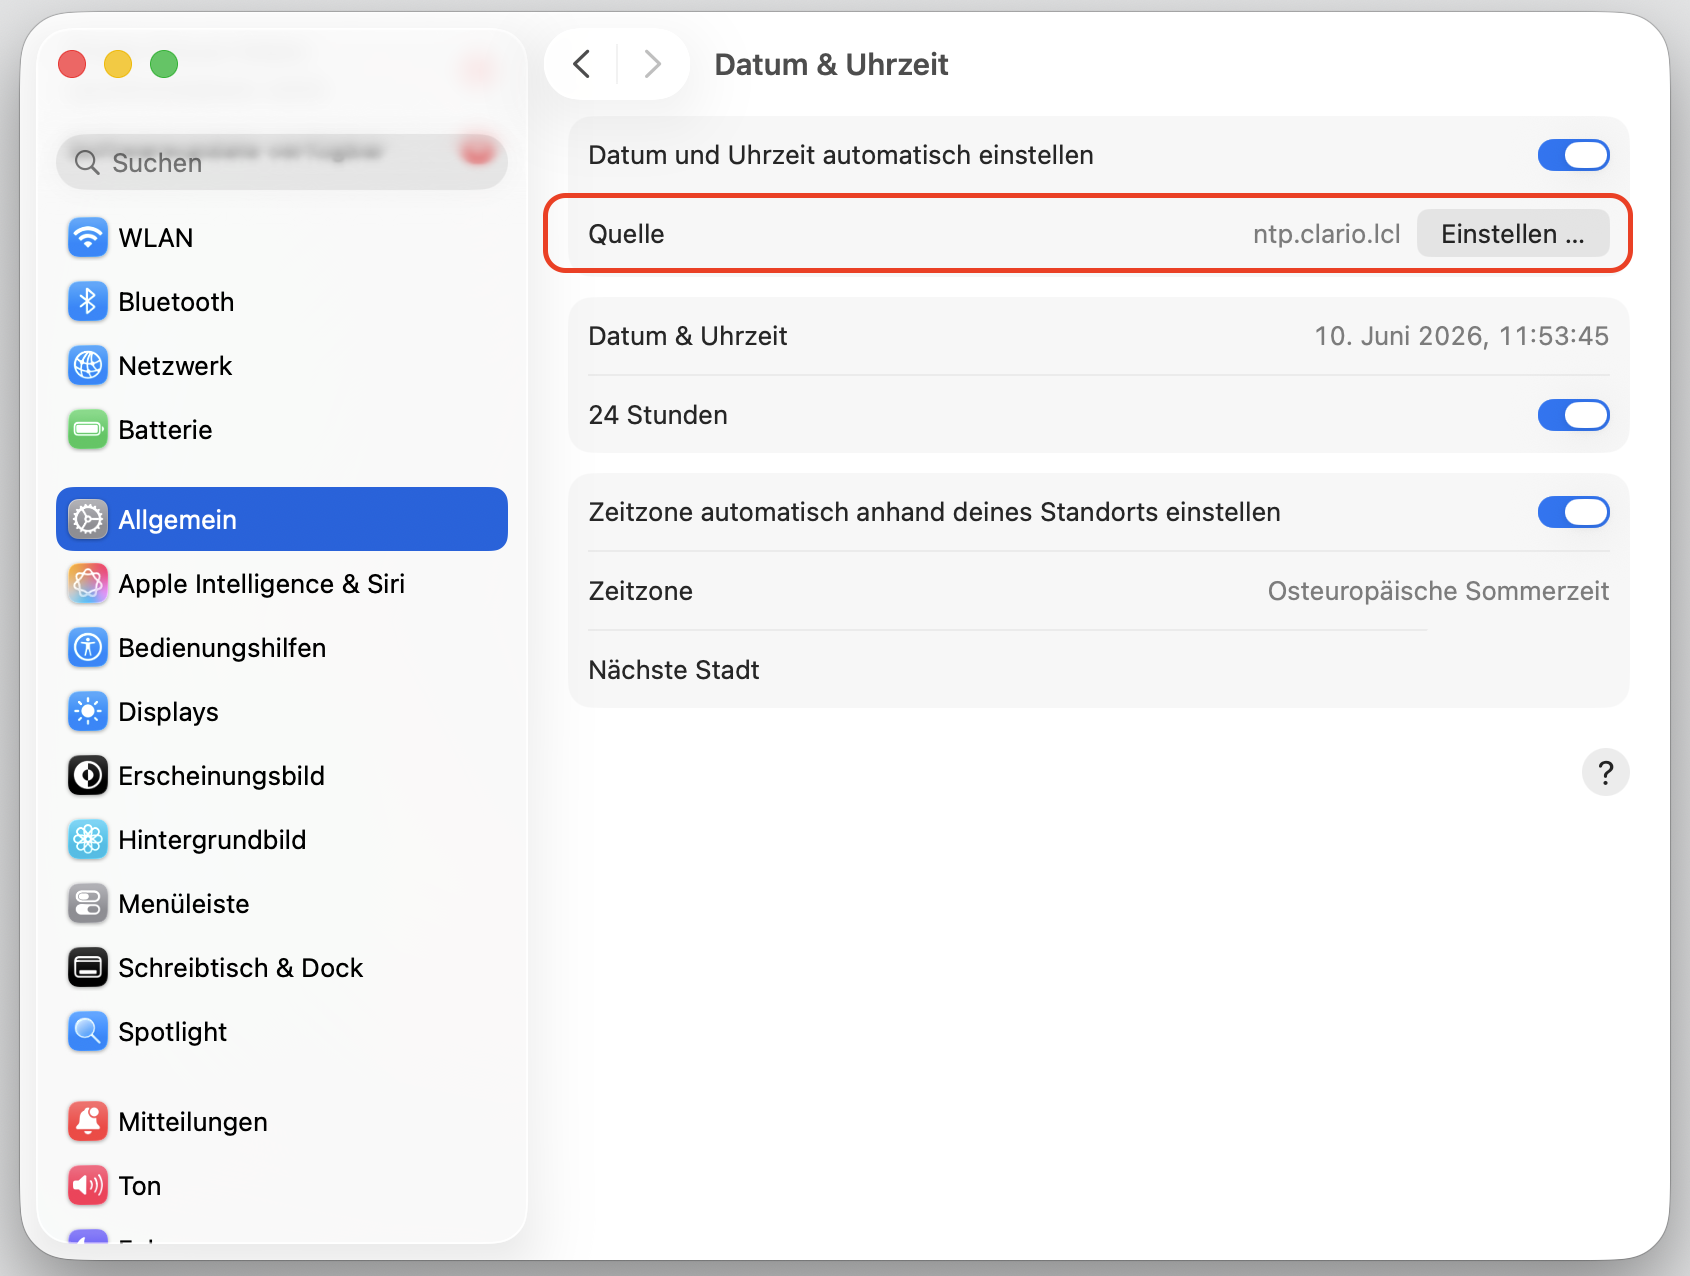This screenshot has height=1276, width=1690.
Task: Click the Bedienungshilfen accessibility icon
Action: pos(88,648)
